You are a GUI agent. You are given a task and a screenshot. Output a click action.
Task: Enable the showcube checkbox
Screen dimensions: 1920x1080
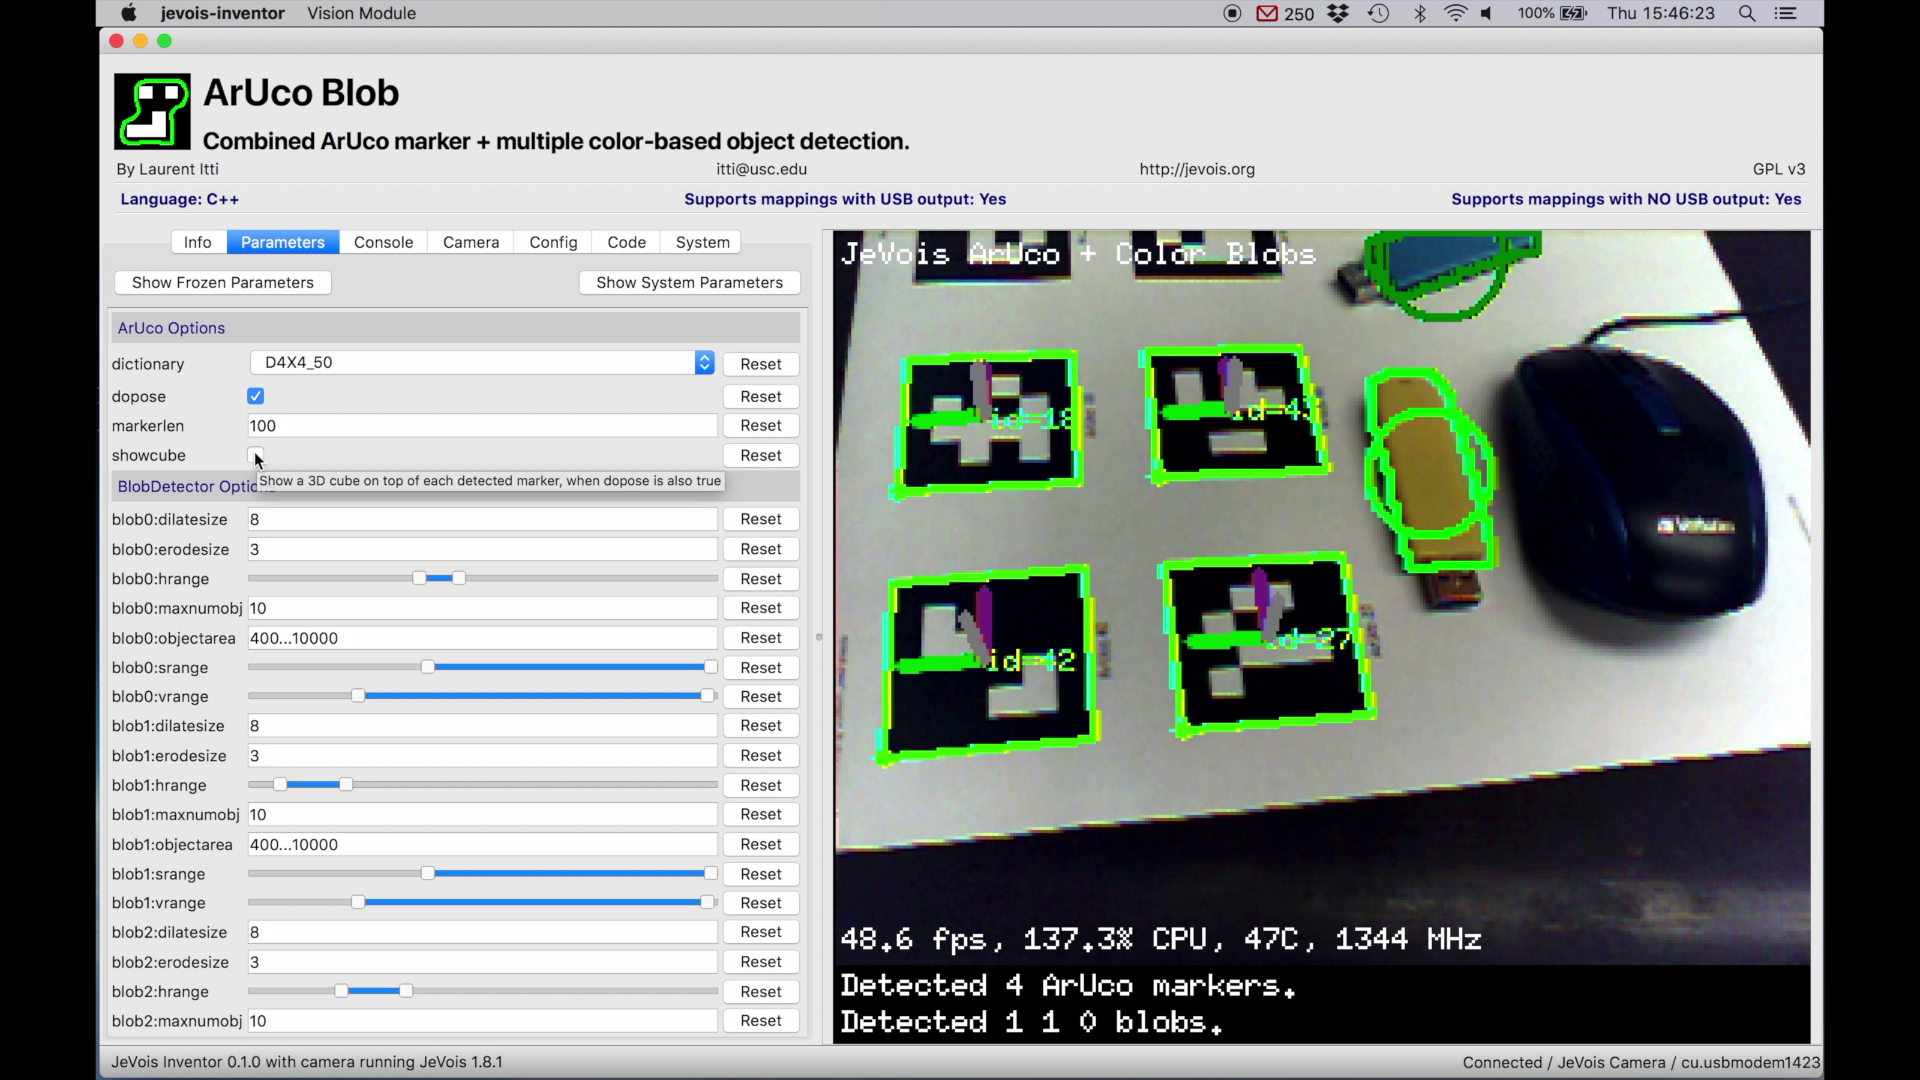pyautogui.click(x=256, y=455)
